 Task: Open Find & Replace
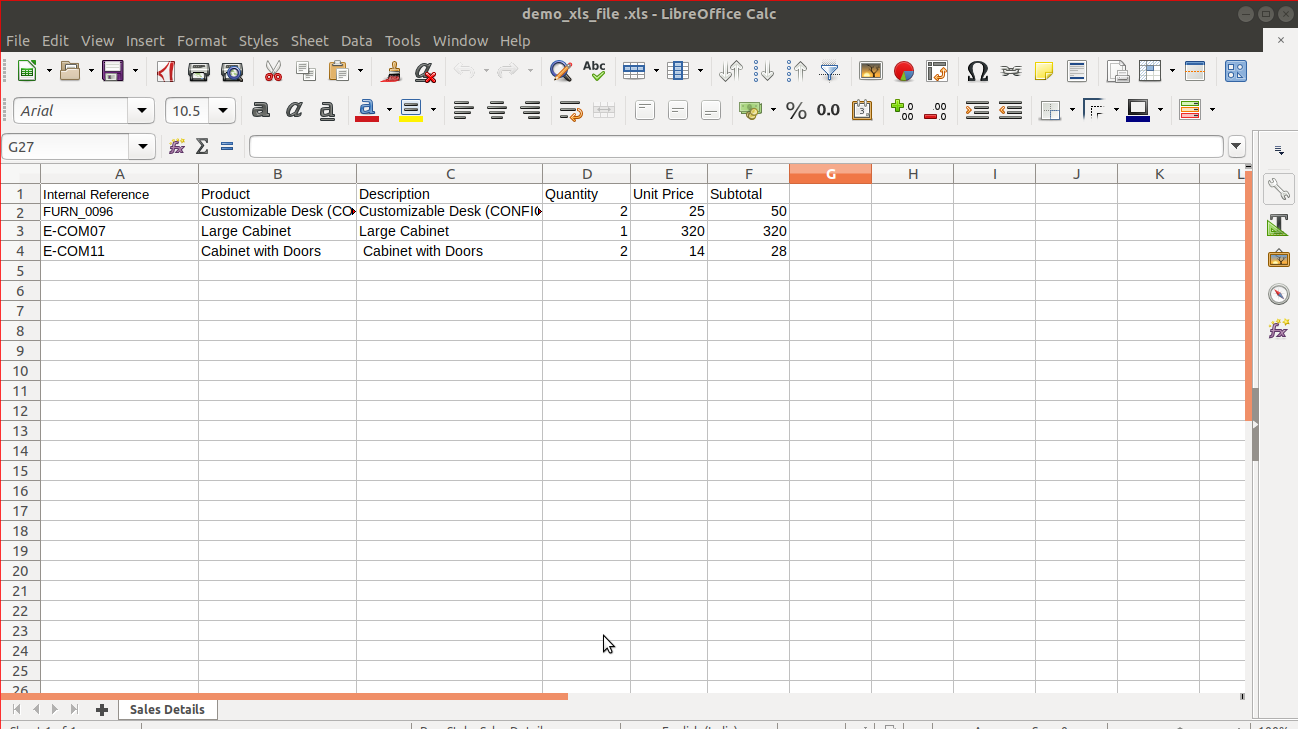click(x=561, y=71)
